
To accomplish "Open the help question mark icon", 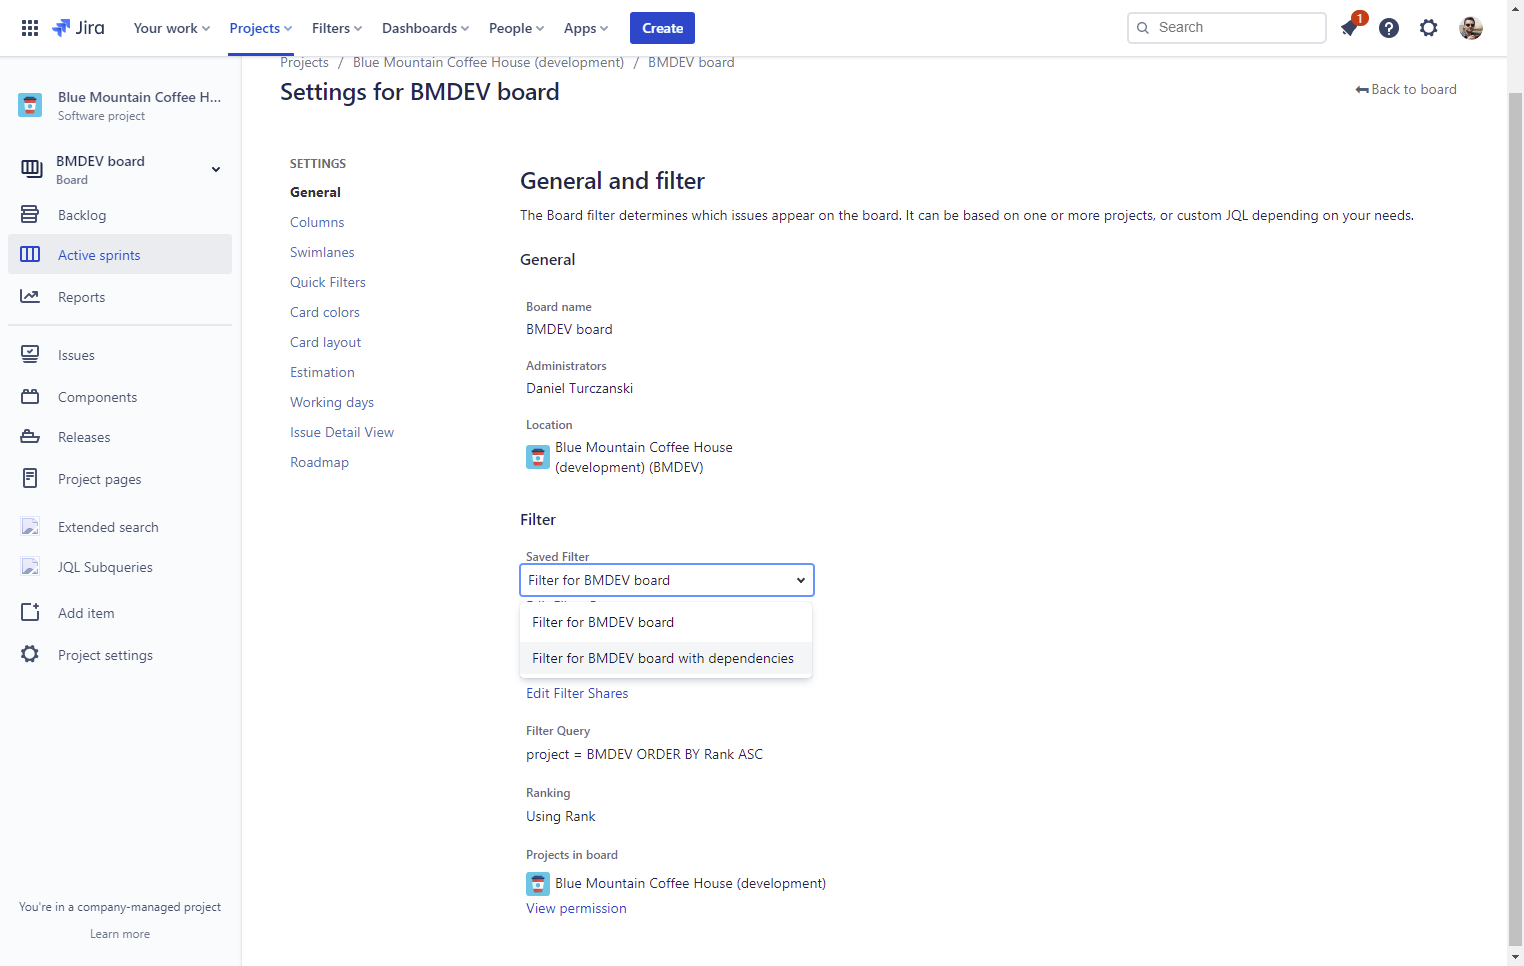I will point(1389,28).
